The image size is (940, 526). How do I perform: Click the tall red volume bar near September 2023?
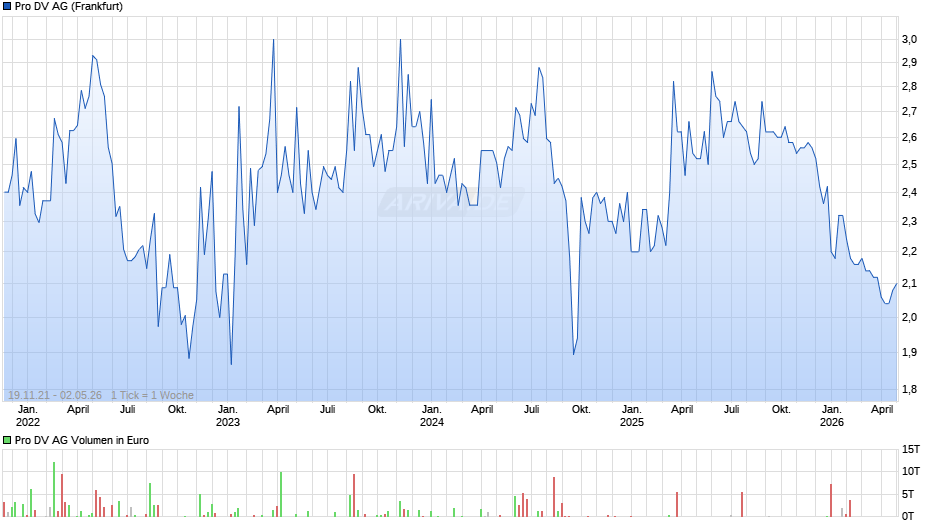(x=354, y=496)
